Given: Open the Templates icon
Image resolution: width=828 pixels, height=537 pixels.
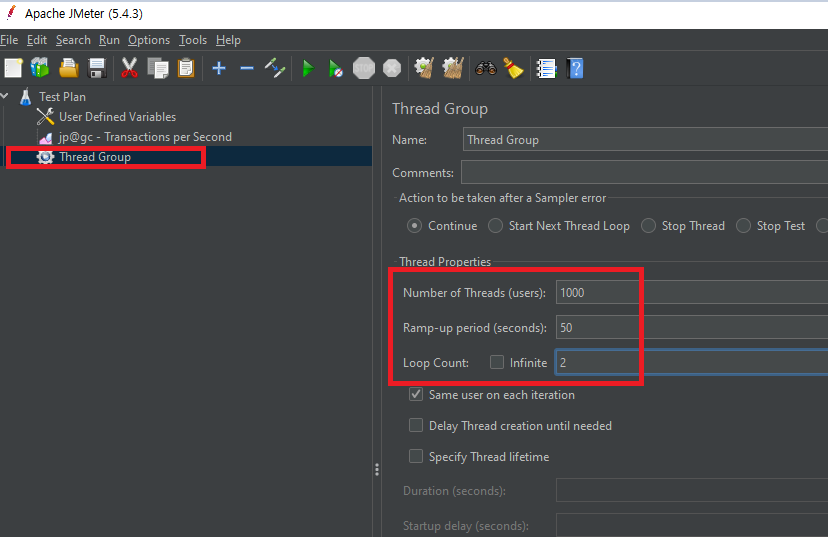Looking at the screenshot, I should [x=40, y=68].
